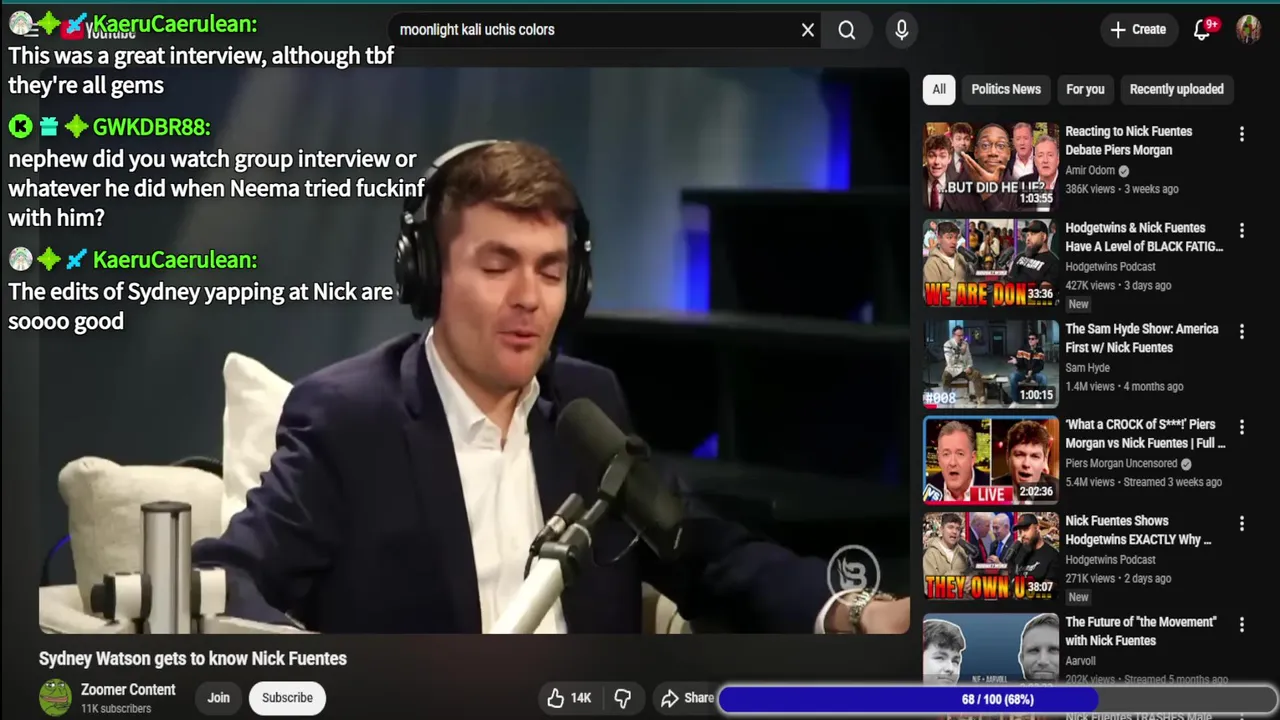Open thumbnail of Reacting to Nick Fuentes Debate
This screenshot has width=1280, height=720.
click(x=991, y=166)
